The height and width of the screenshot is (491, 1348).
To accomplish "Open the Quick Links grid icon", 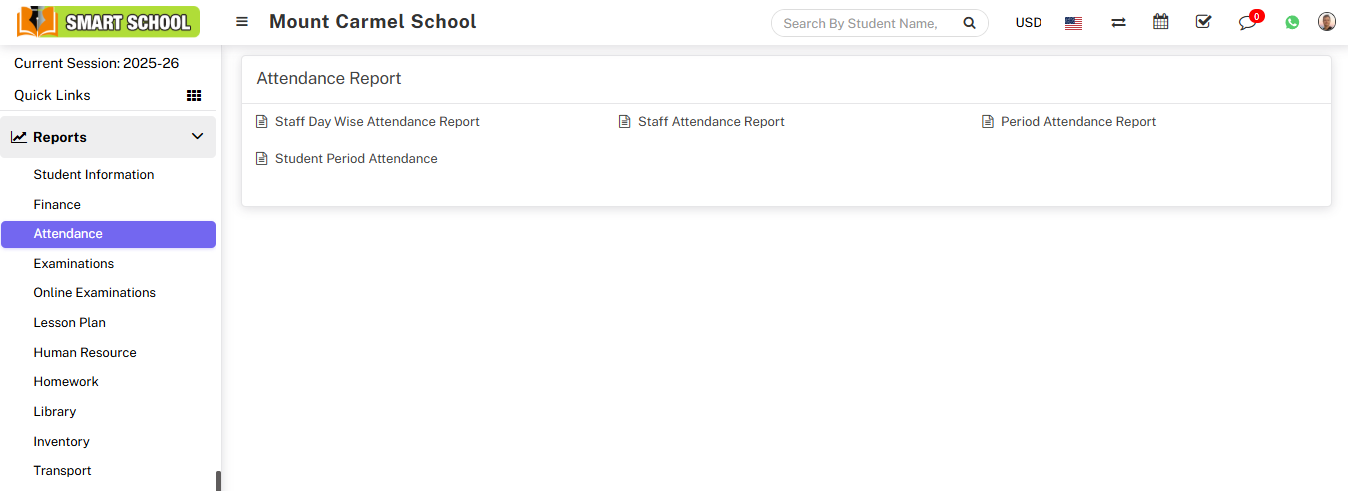I will pyautogui.click(x=194, y=96).
